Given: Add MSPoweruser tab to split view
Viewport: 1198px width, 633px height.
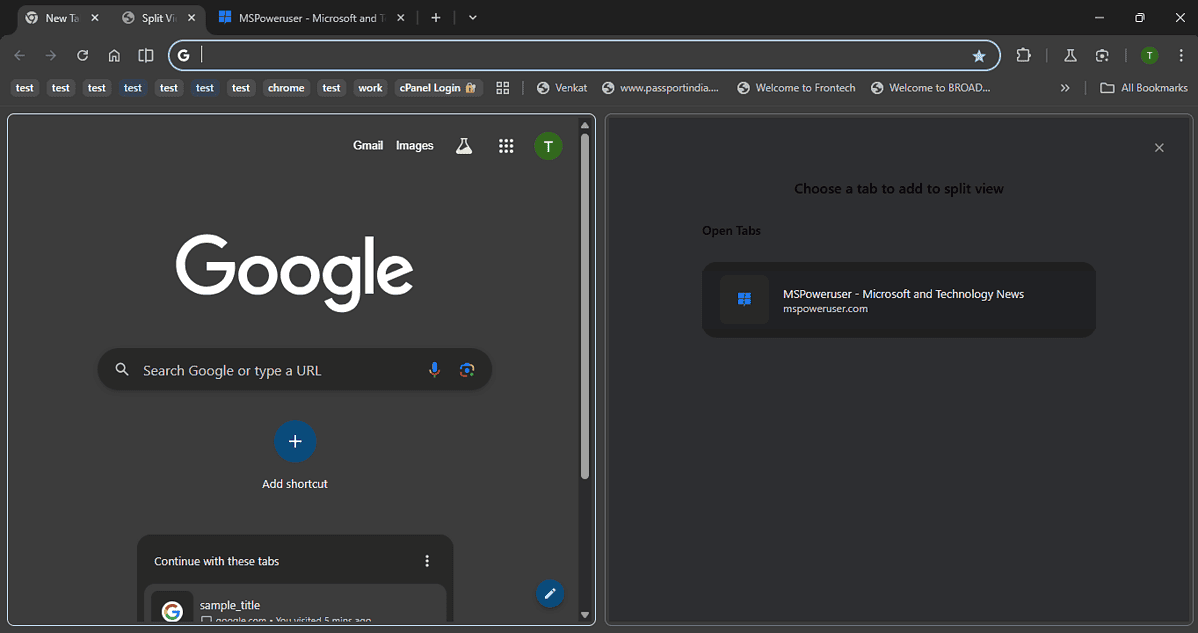Looking at the screenshot, I should 898,300.
